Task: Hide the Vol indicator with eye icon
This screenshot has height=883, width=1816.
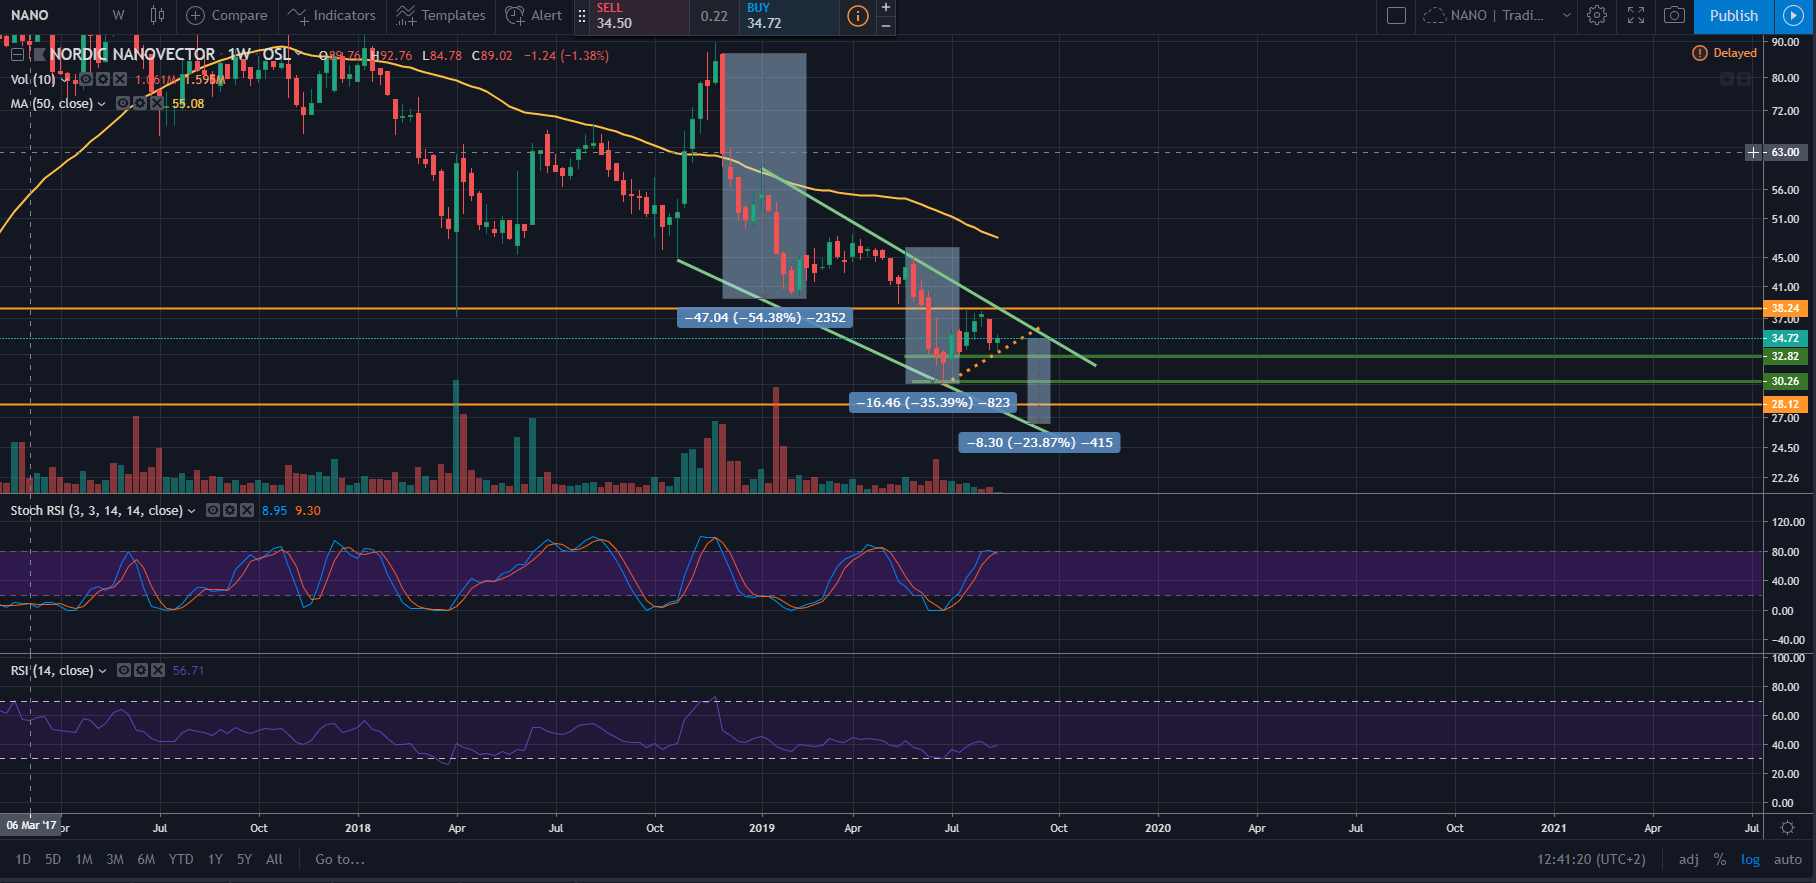Action: 87,79
